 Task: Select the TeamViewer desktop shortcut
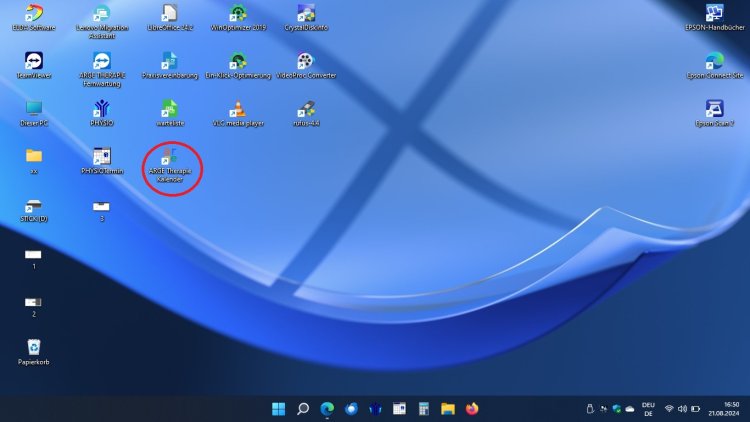click(33, 66)
